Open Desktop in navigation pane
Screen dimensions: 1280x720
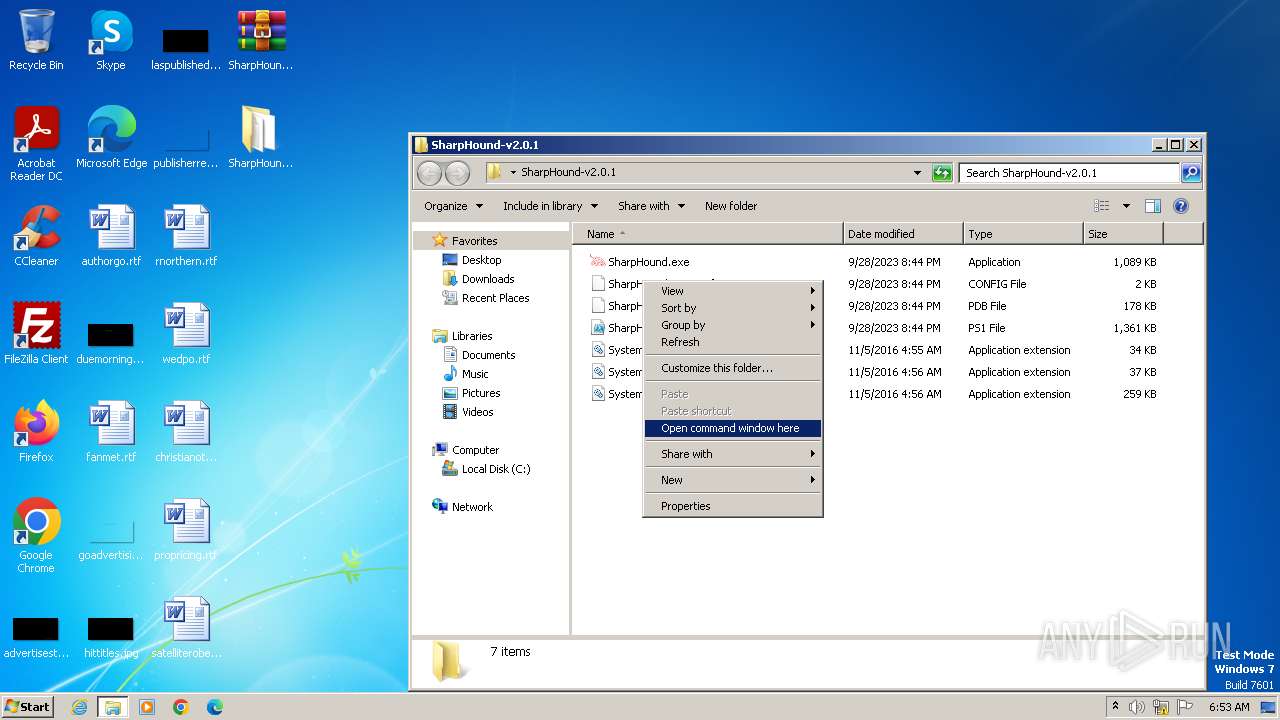[481, 260]
